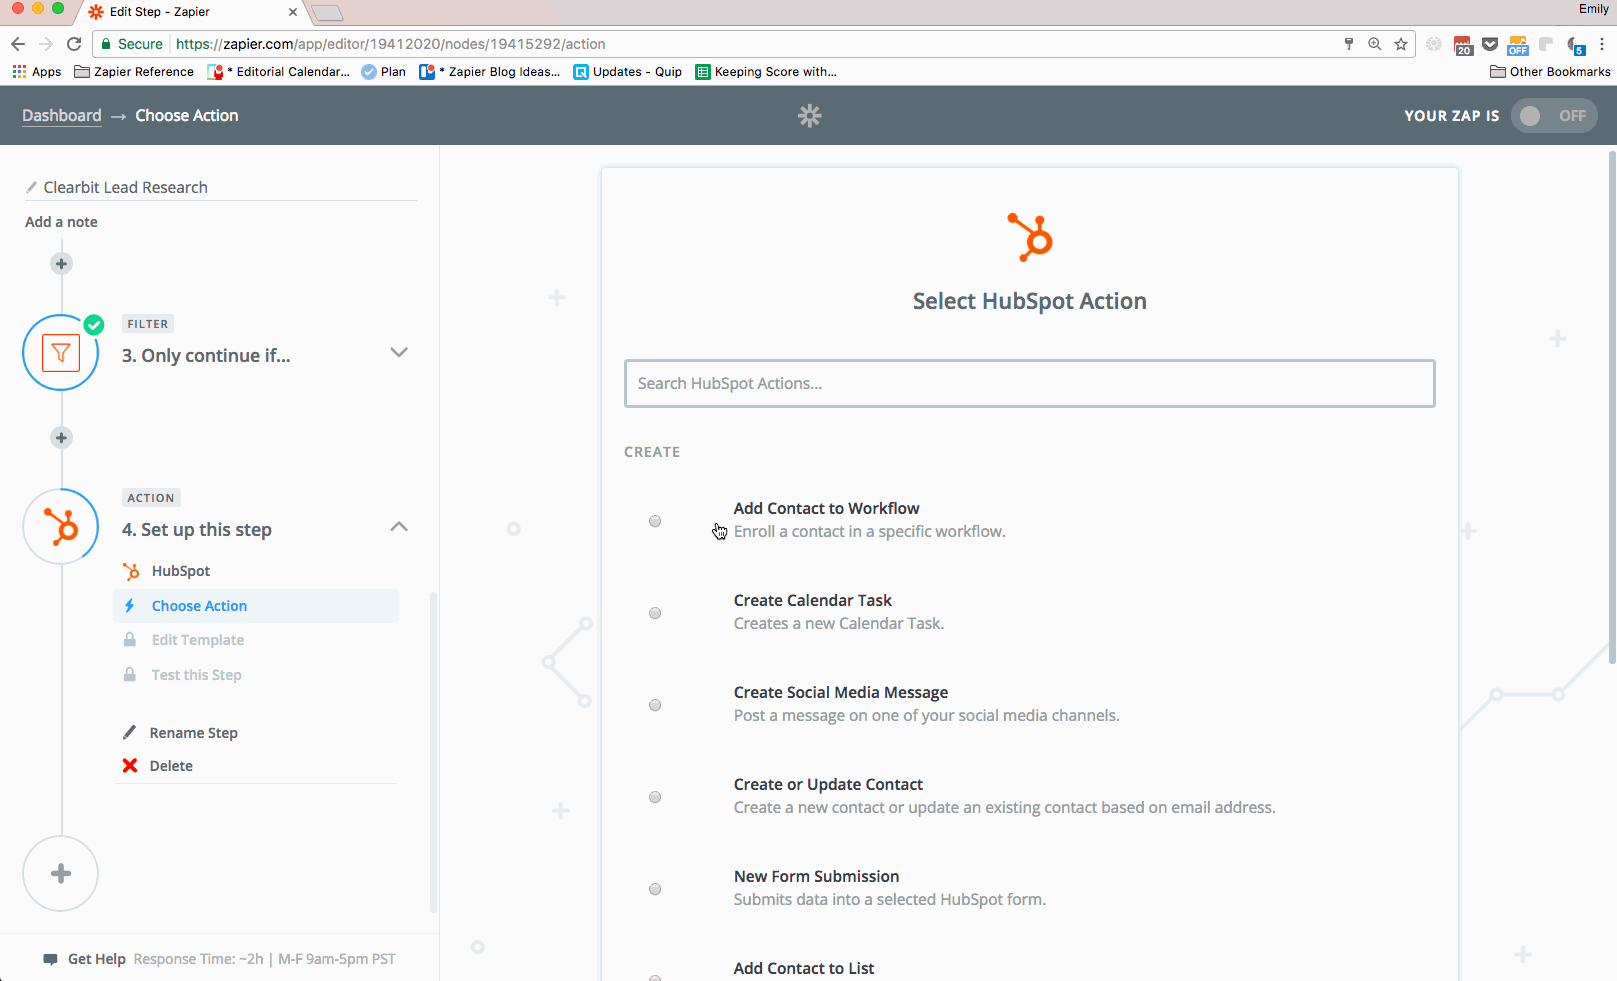Open Zapier Blog Ideas bookmark
The image size is (1617, 981).
tap(490, 72)
